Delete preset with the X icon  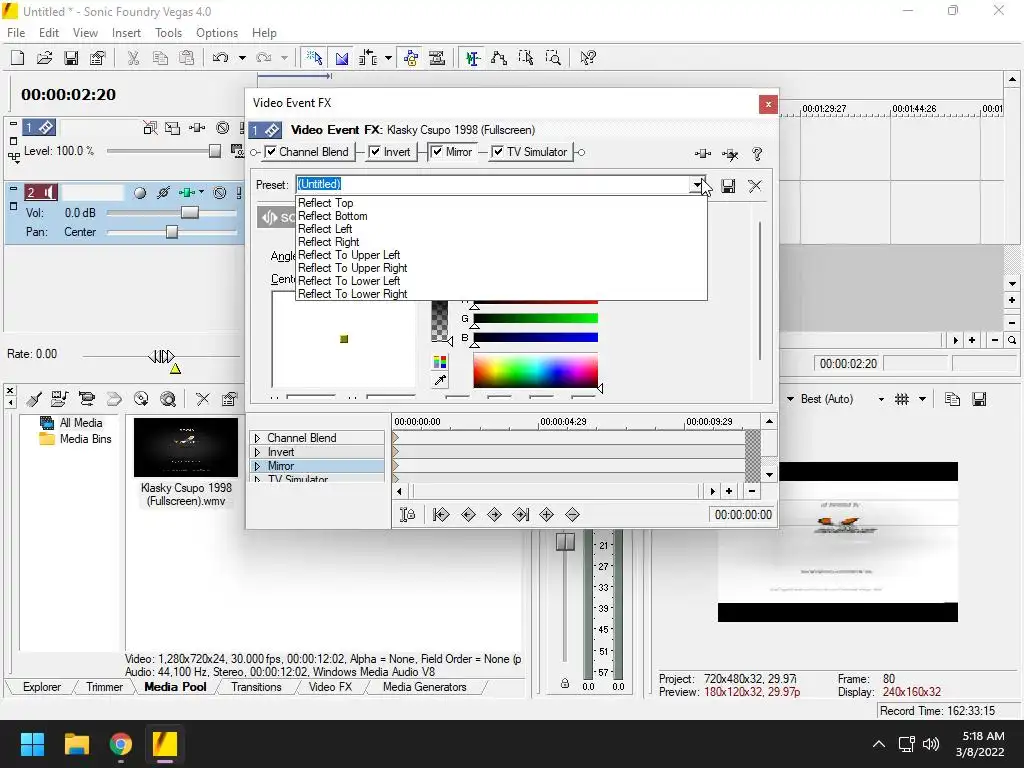(x=755, y=186)
